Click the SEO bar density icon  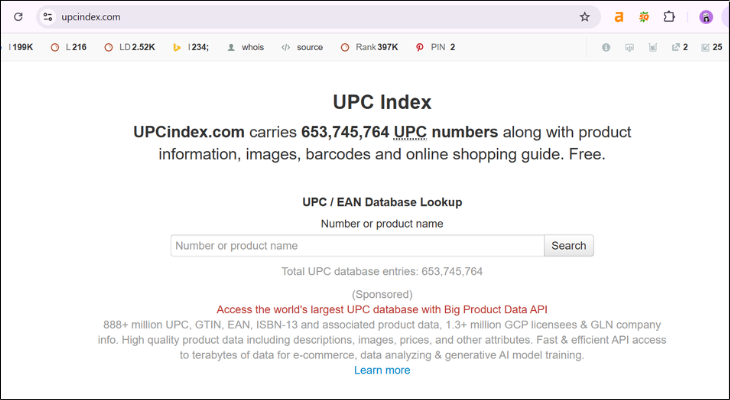pyautogui.click(x=653, y=47)
